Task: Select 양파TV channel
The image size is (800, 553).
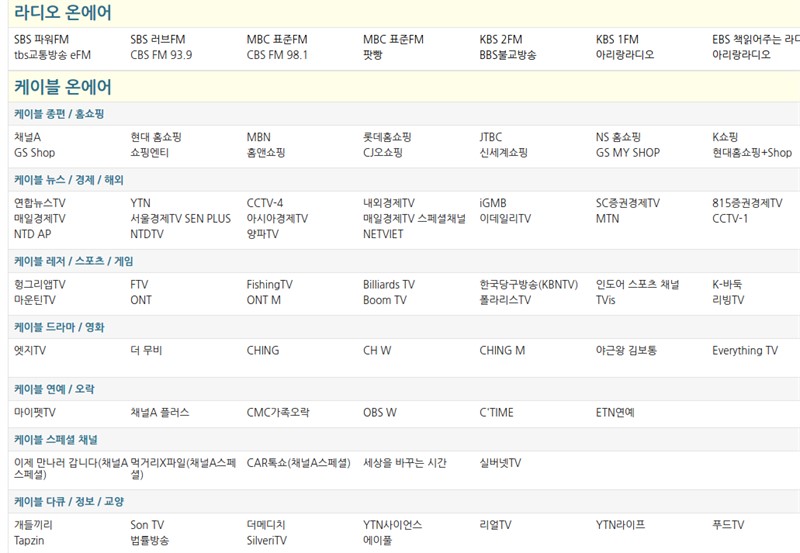Action: [263, 234]
